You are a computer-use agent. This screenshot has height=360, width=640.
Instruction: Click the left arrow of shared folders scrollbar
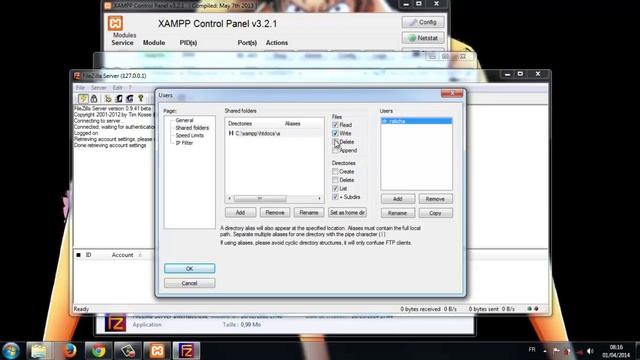[x=229, y=199]
